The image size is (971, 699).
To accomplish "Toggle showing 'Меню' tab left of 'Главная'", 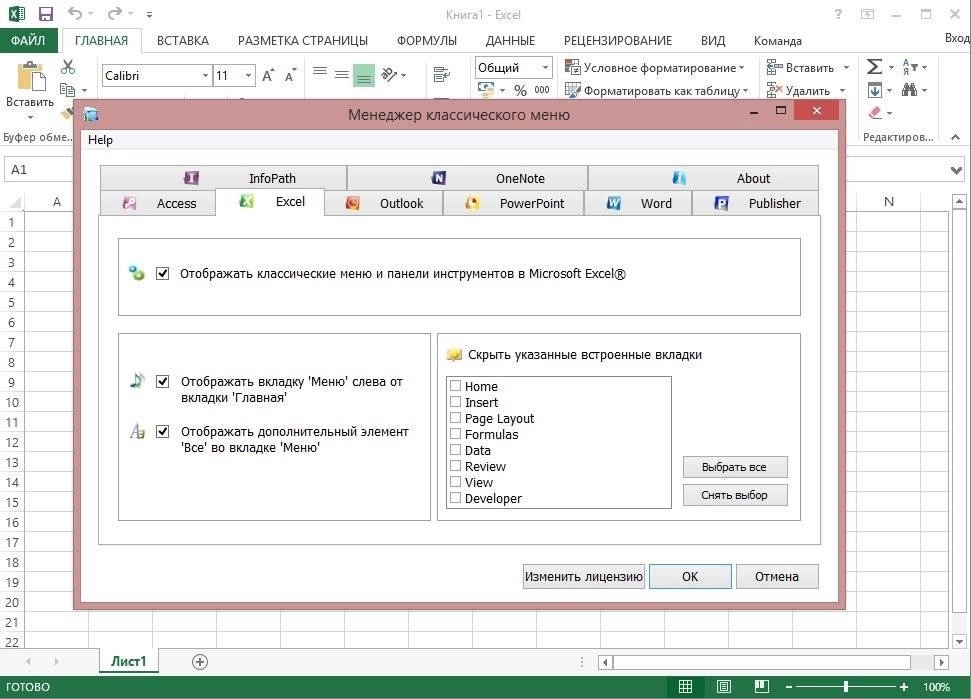I will click(162, 381).
